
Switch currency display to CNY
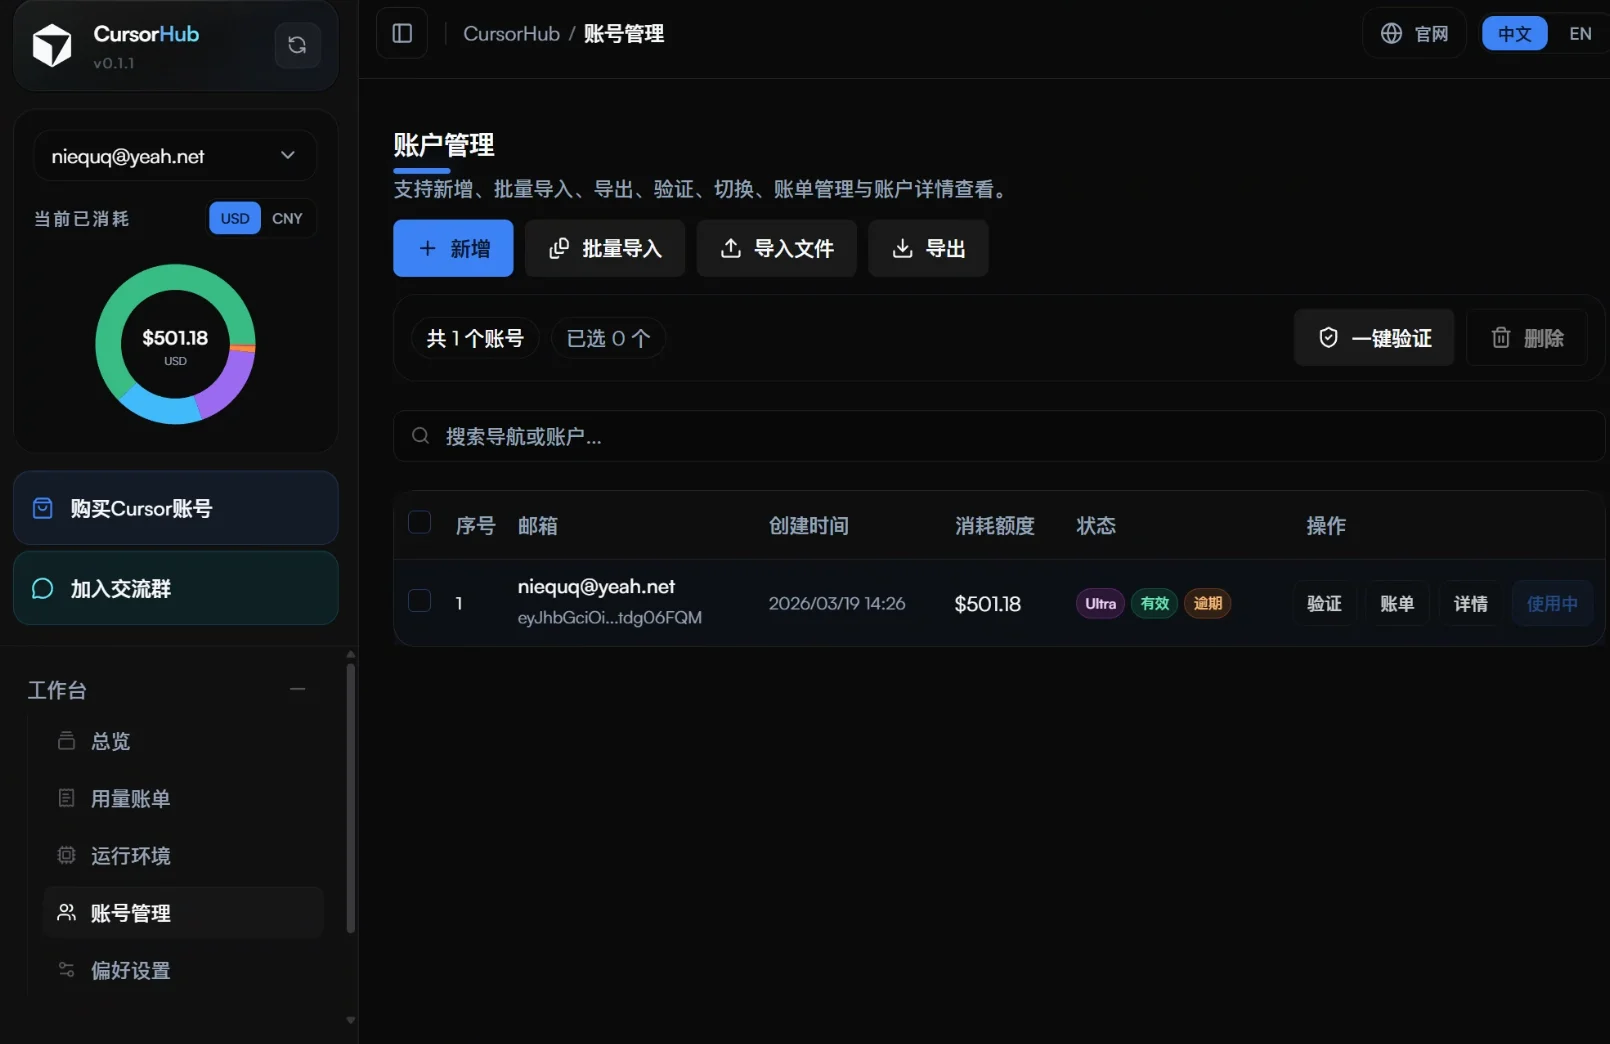coord(287,218)
